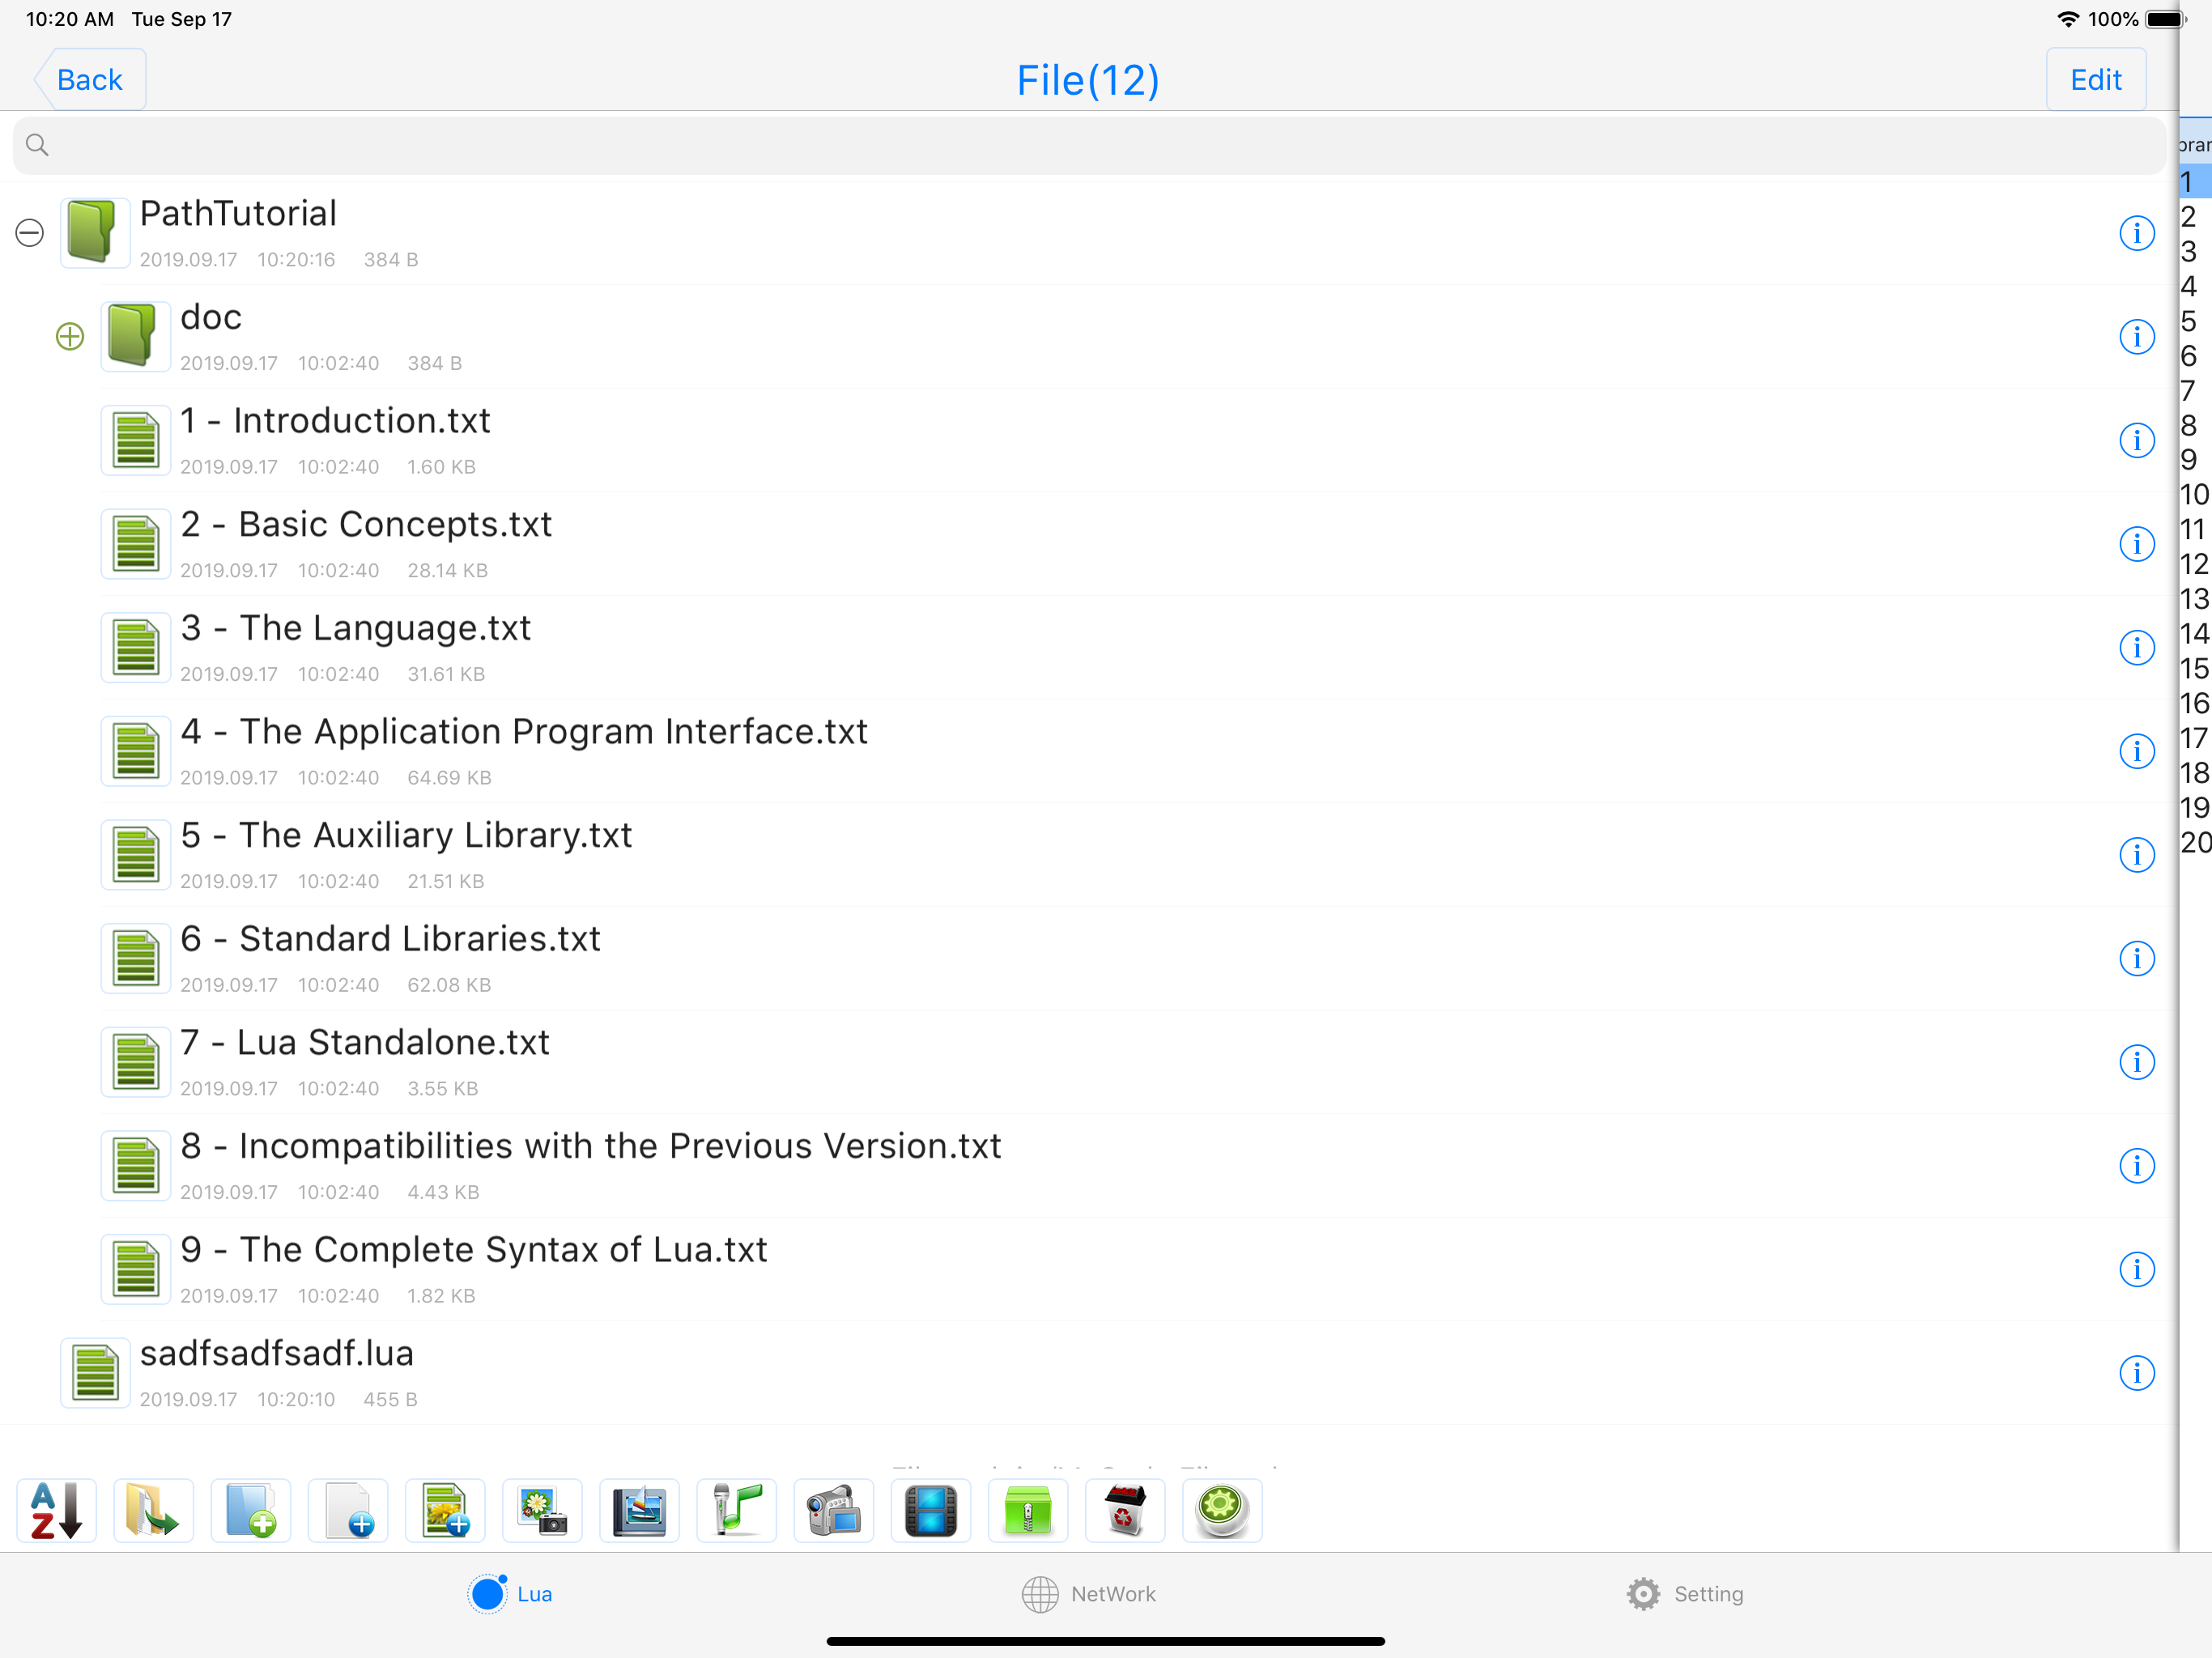Click the A-Z sort icon

point(56,1510)
